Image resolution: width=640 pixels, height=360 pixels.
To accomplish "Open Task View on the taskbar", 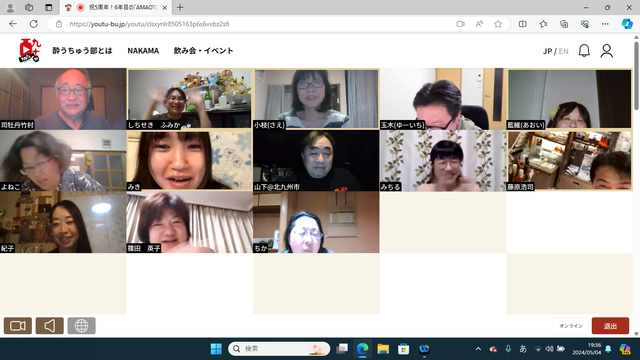I will [342, 349].
